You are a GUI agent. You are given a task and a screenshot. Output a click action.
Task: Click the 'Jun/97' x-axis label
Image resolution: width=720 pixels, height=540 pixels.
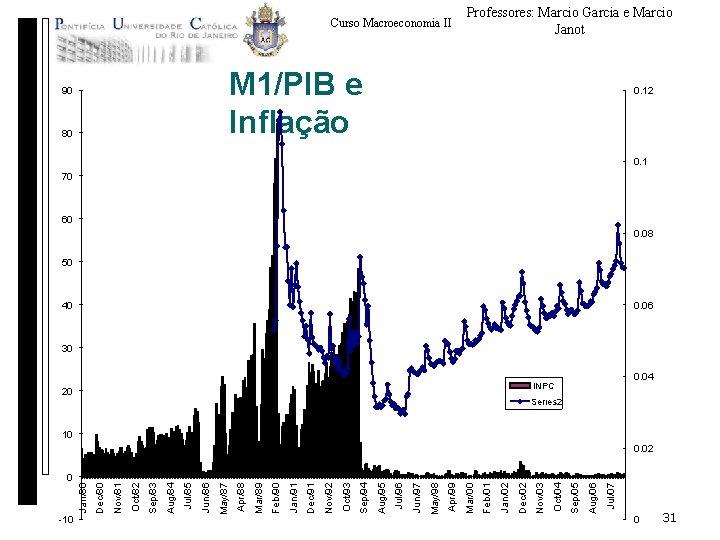[416, 497]
